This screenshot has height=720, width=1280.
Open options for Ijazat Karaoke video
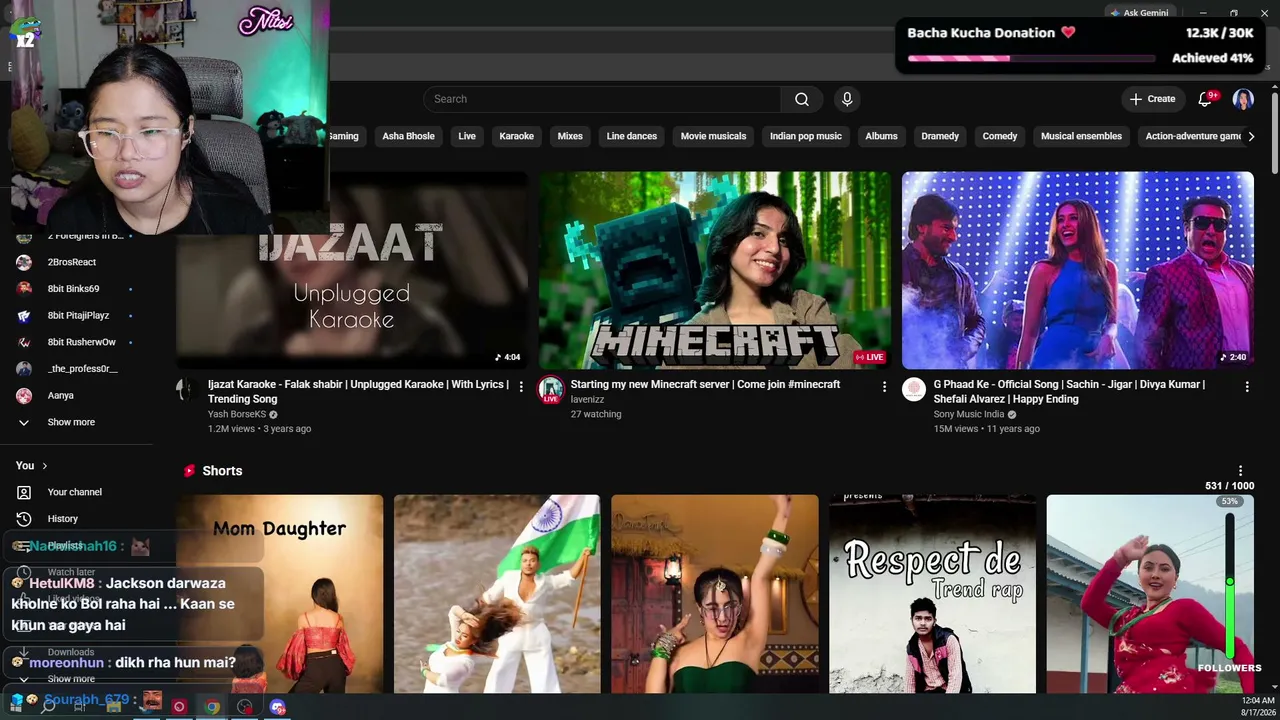(x=521, y=386)
